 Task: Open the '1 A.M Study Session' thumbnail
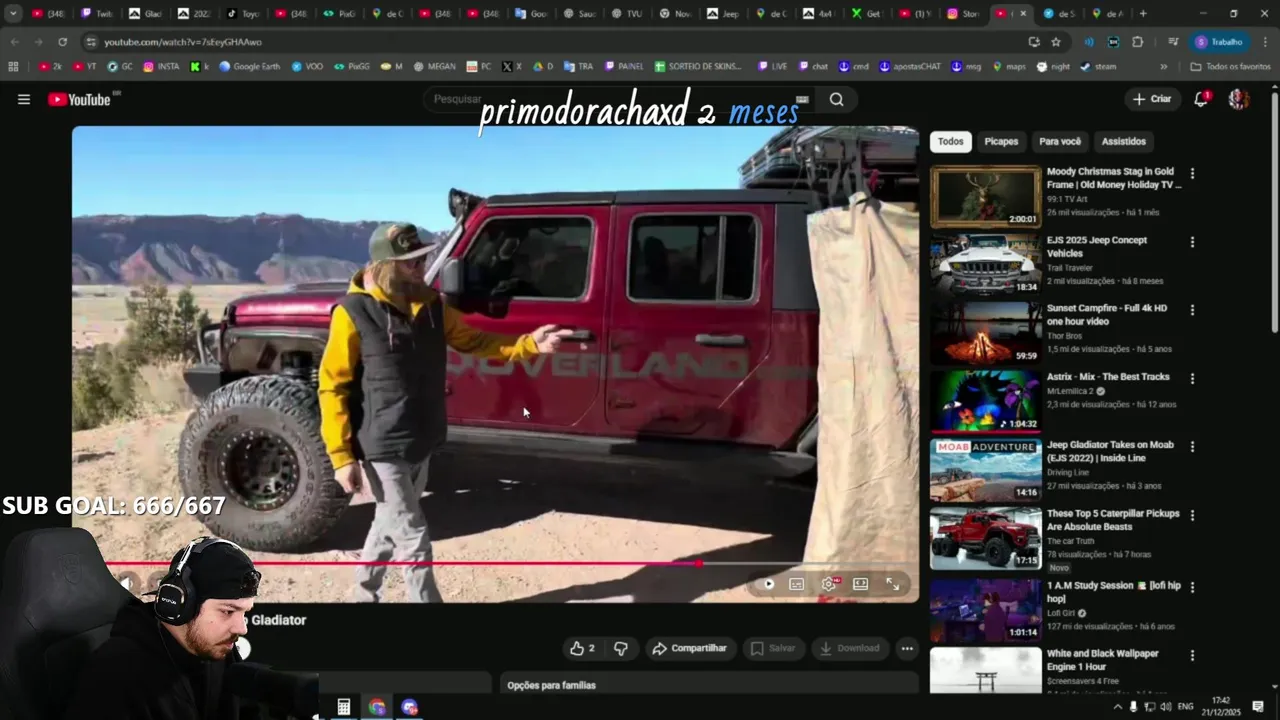pyautogui.click(x=986, y=610)
